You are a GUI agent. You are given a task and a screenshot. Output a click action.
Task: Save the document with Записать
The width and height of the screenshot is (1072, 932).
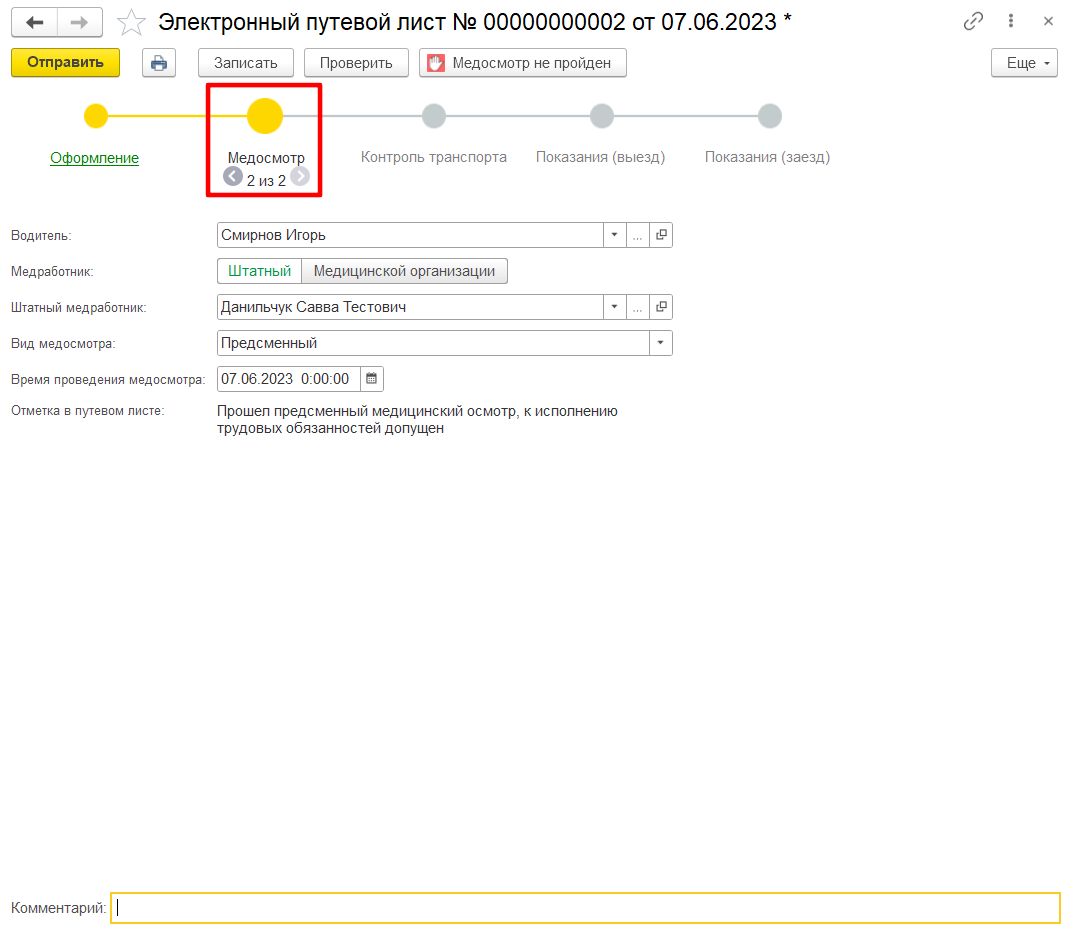pyautogui.click(x=245, y=63)
